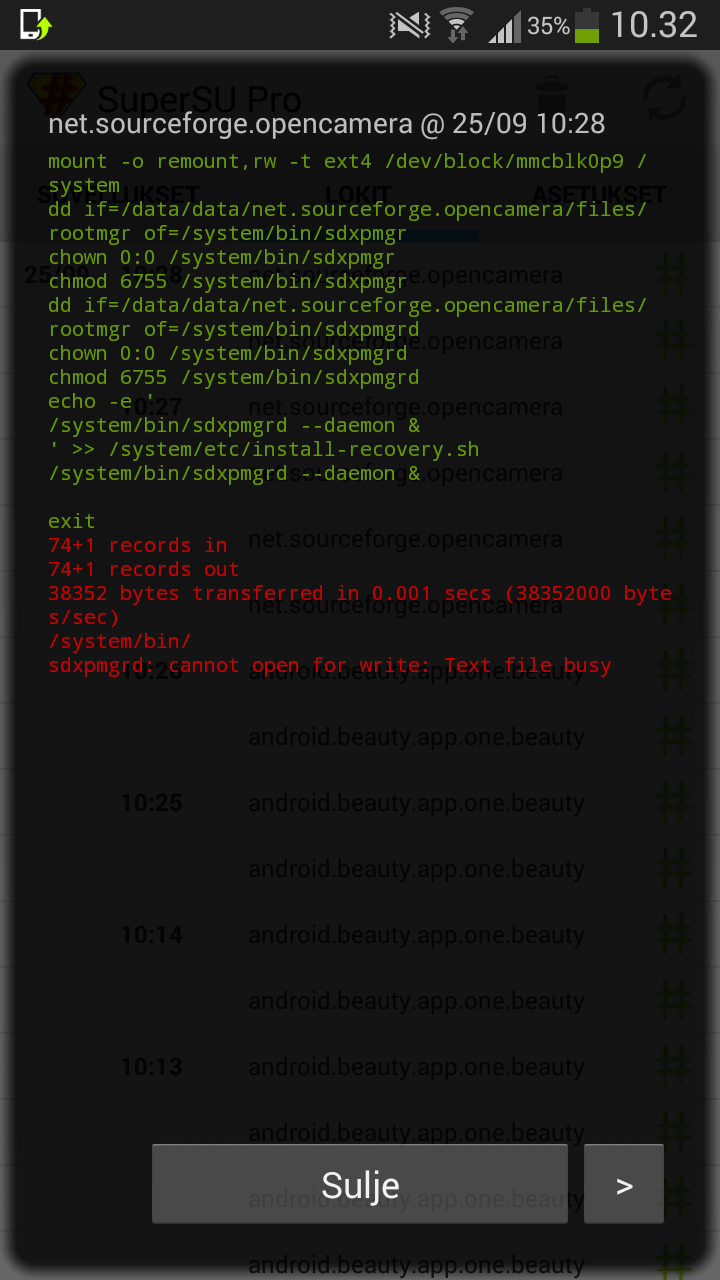The height and width of the screenshot is (1280, 720).
Task: Open the 10:14 android.beauty.app.one.beauty log entry
Action: click(360, 935)
